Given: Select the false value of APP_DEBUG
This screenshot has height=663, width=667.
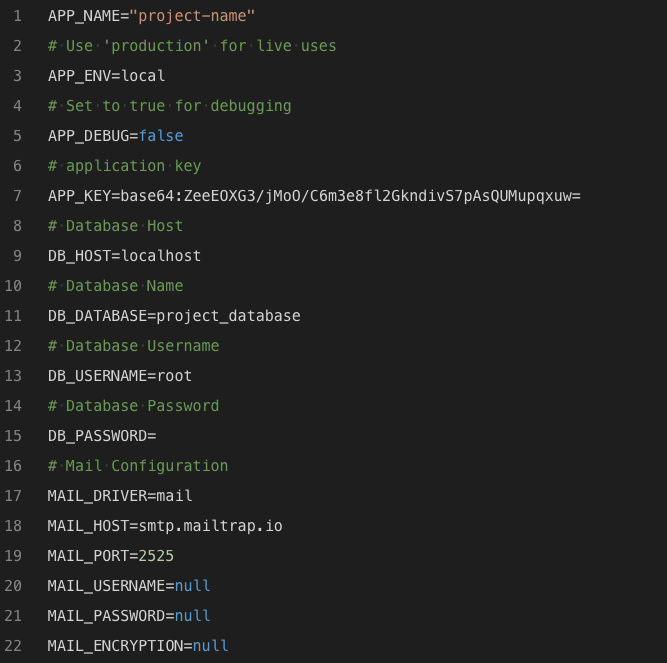Looking at the screenshot, I should pyautogui.click(x=161, y=136).
